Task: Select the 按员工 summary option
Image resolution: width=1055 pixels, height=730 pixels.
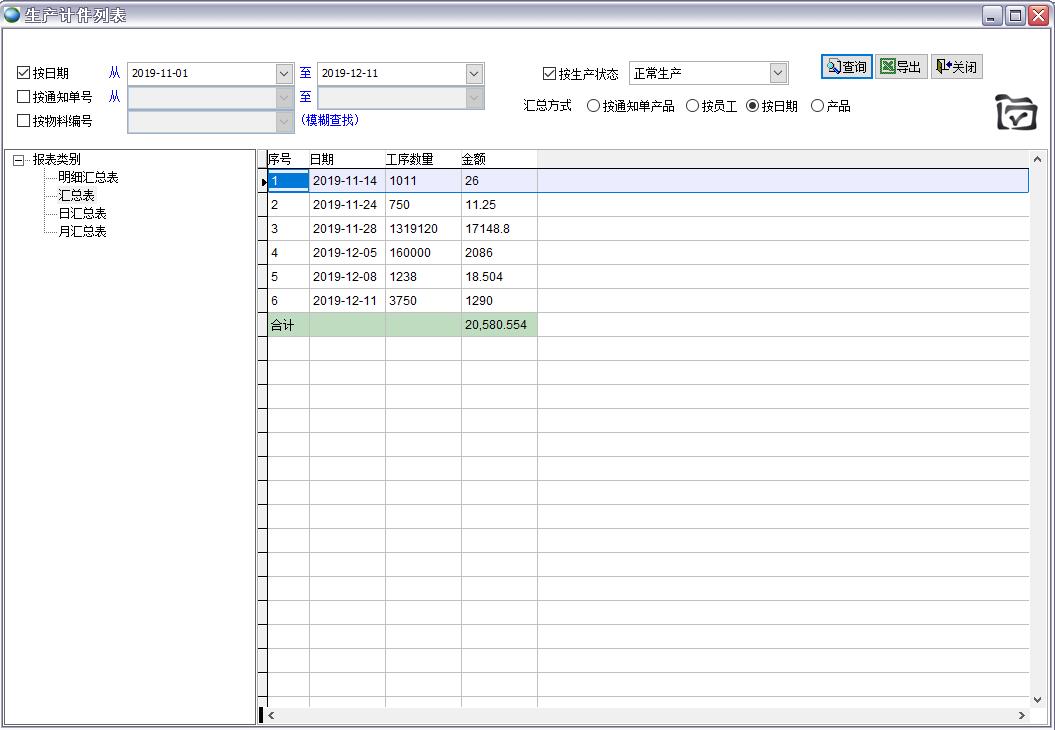Action: coord(692,106)
